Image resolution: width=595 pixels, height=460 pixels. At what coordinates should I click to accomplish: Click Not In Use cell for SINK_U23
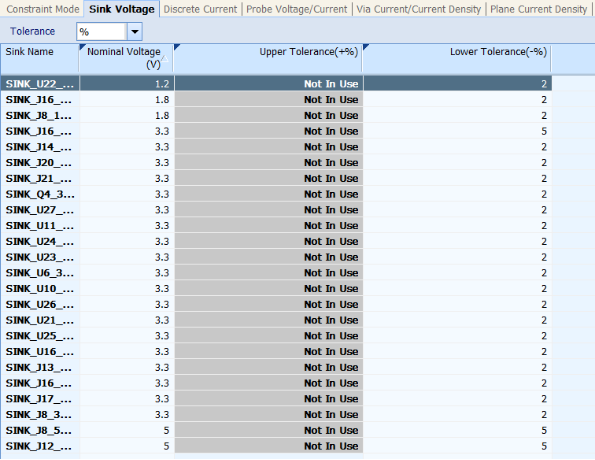[x=269, y=257]
